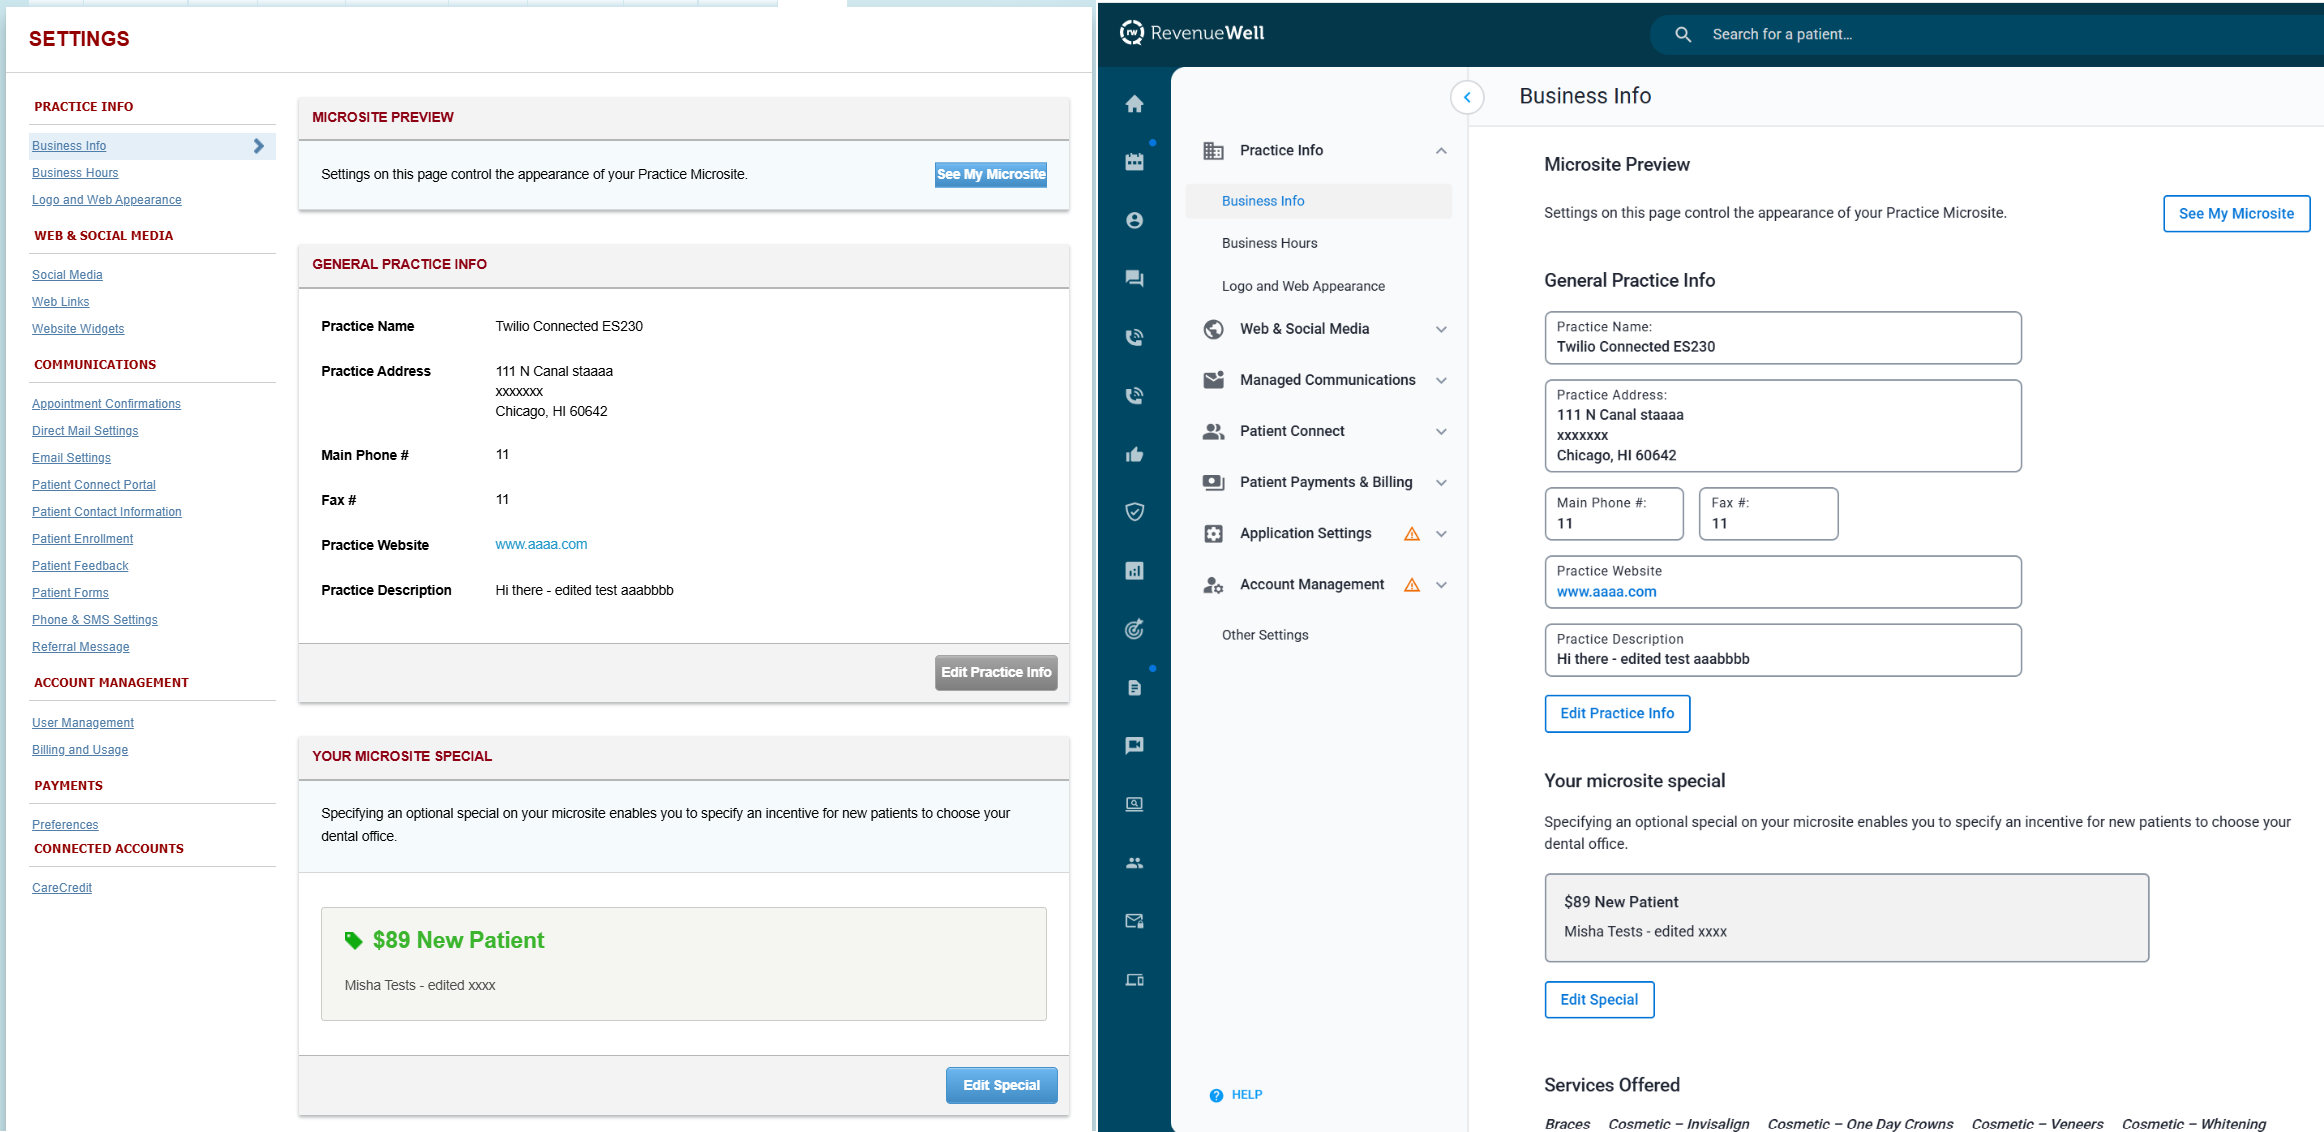Screen dimensions: 2324x1132
Task: Click outlined See My Microsite button
Action: point(2236,214)
